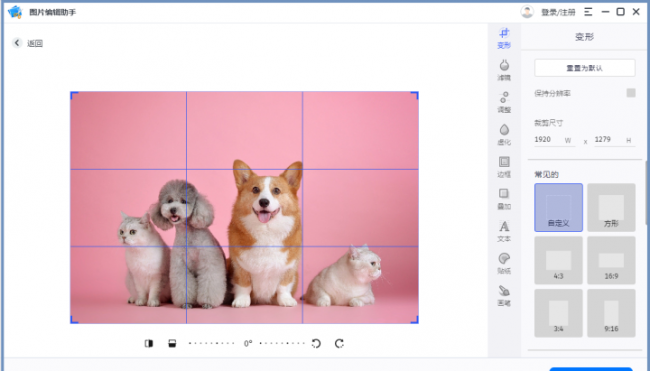Click the height field showing 1279

coord(614,140)
